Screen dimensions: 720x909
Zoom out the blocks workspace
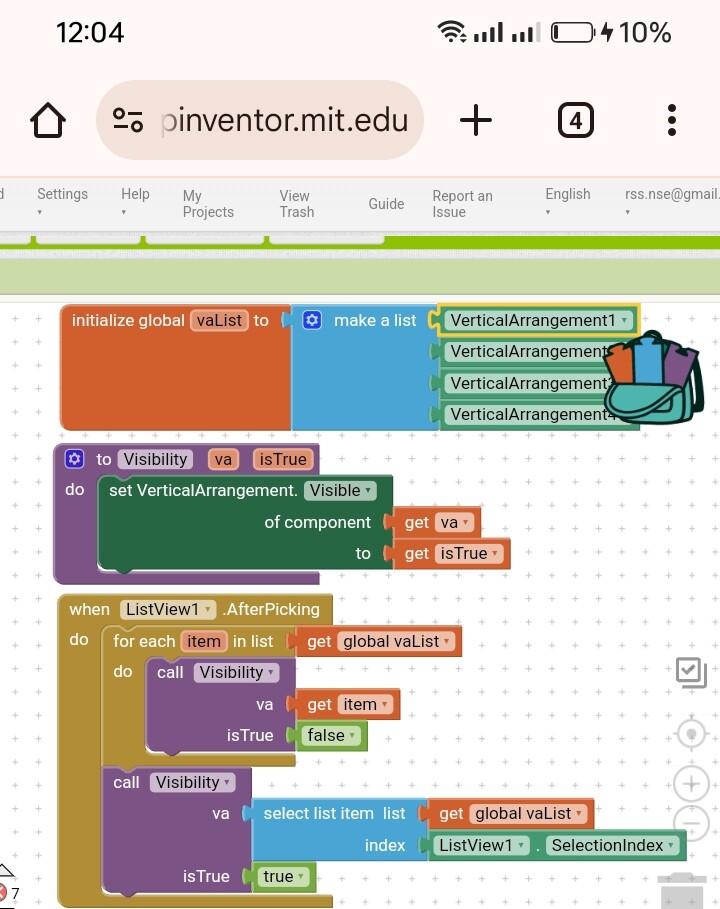(x=691, y=823)
